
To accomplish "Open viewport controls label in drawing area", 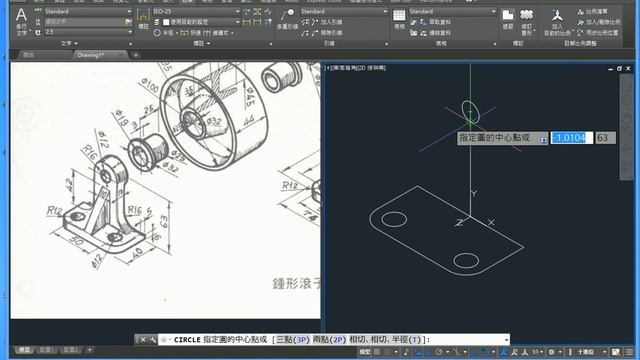I will point(355,68).
